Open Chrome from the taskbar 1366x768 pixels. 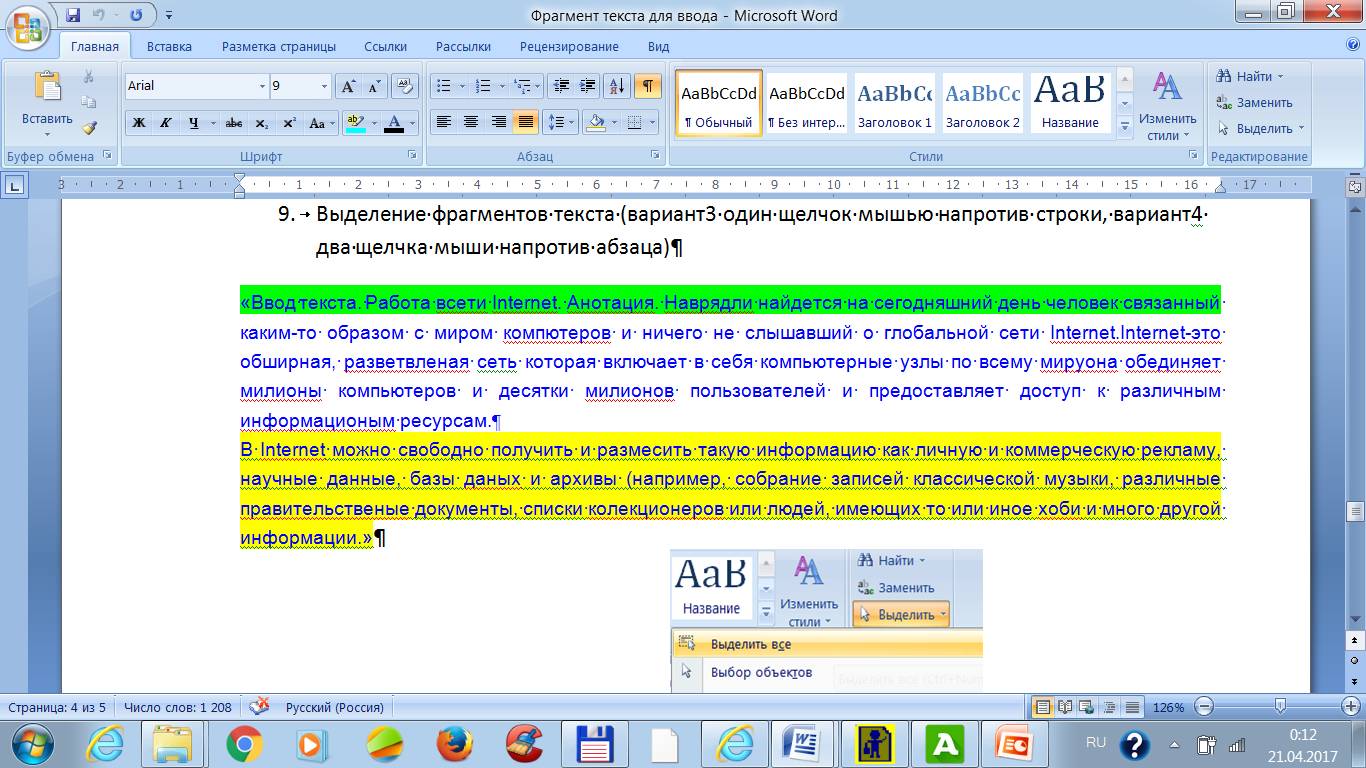tap(244, 744)
